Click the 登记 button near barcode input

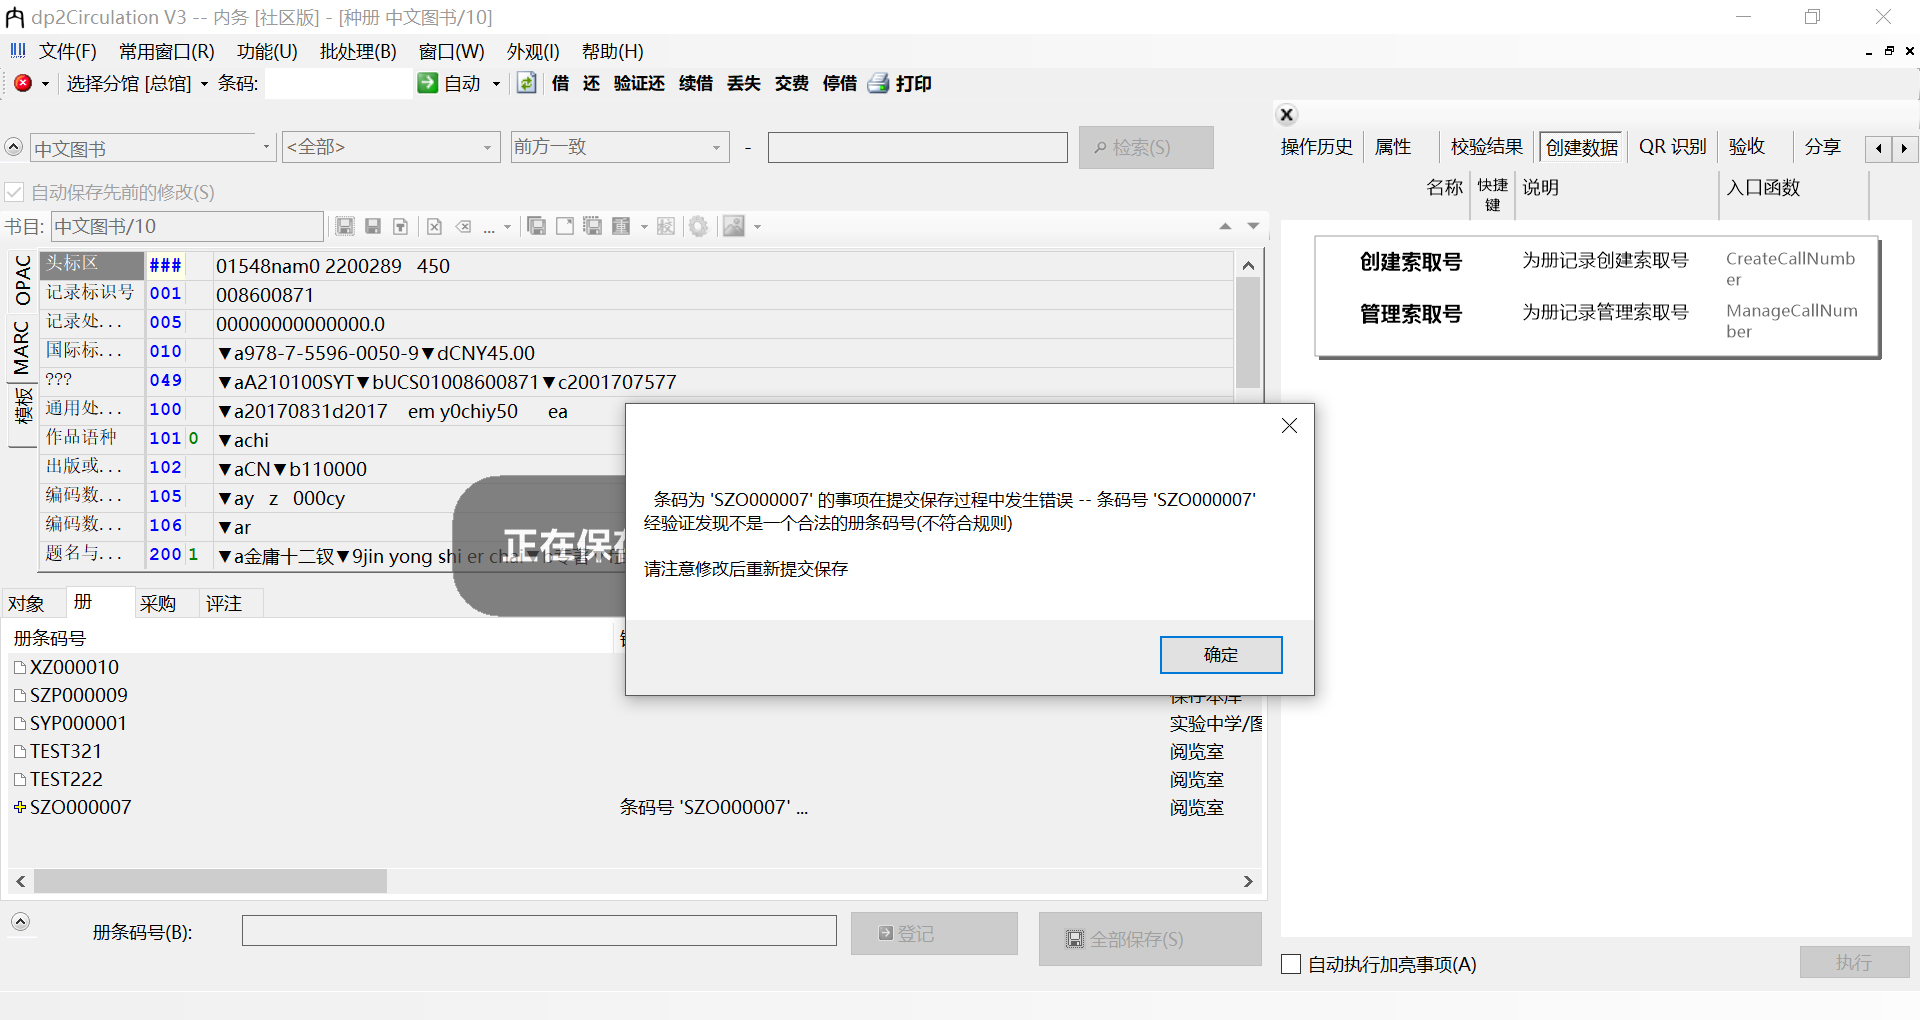(933, 933)
